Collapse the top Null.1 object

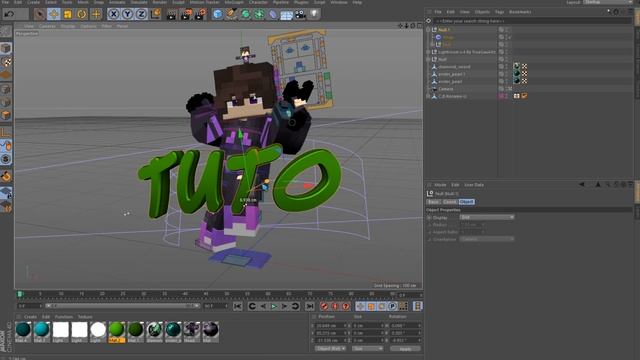click(428, 30)
